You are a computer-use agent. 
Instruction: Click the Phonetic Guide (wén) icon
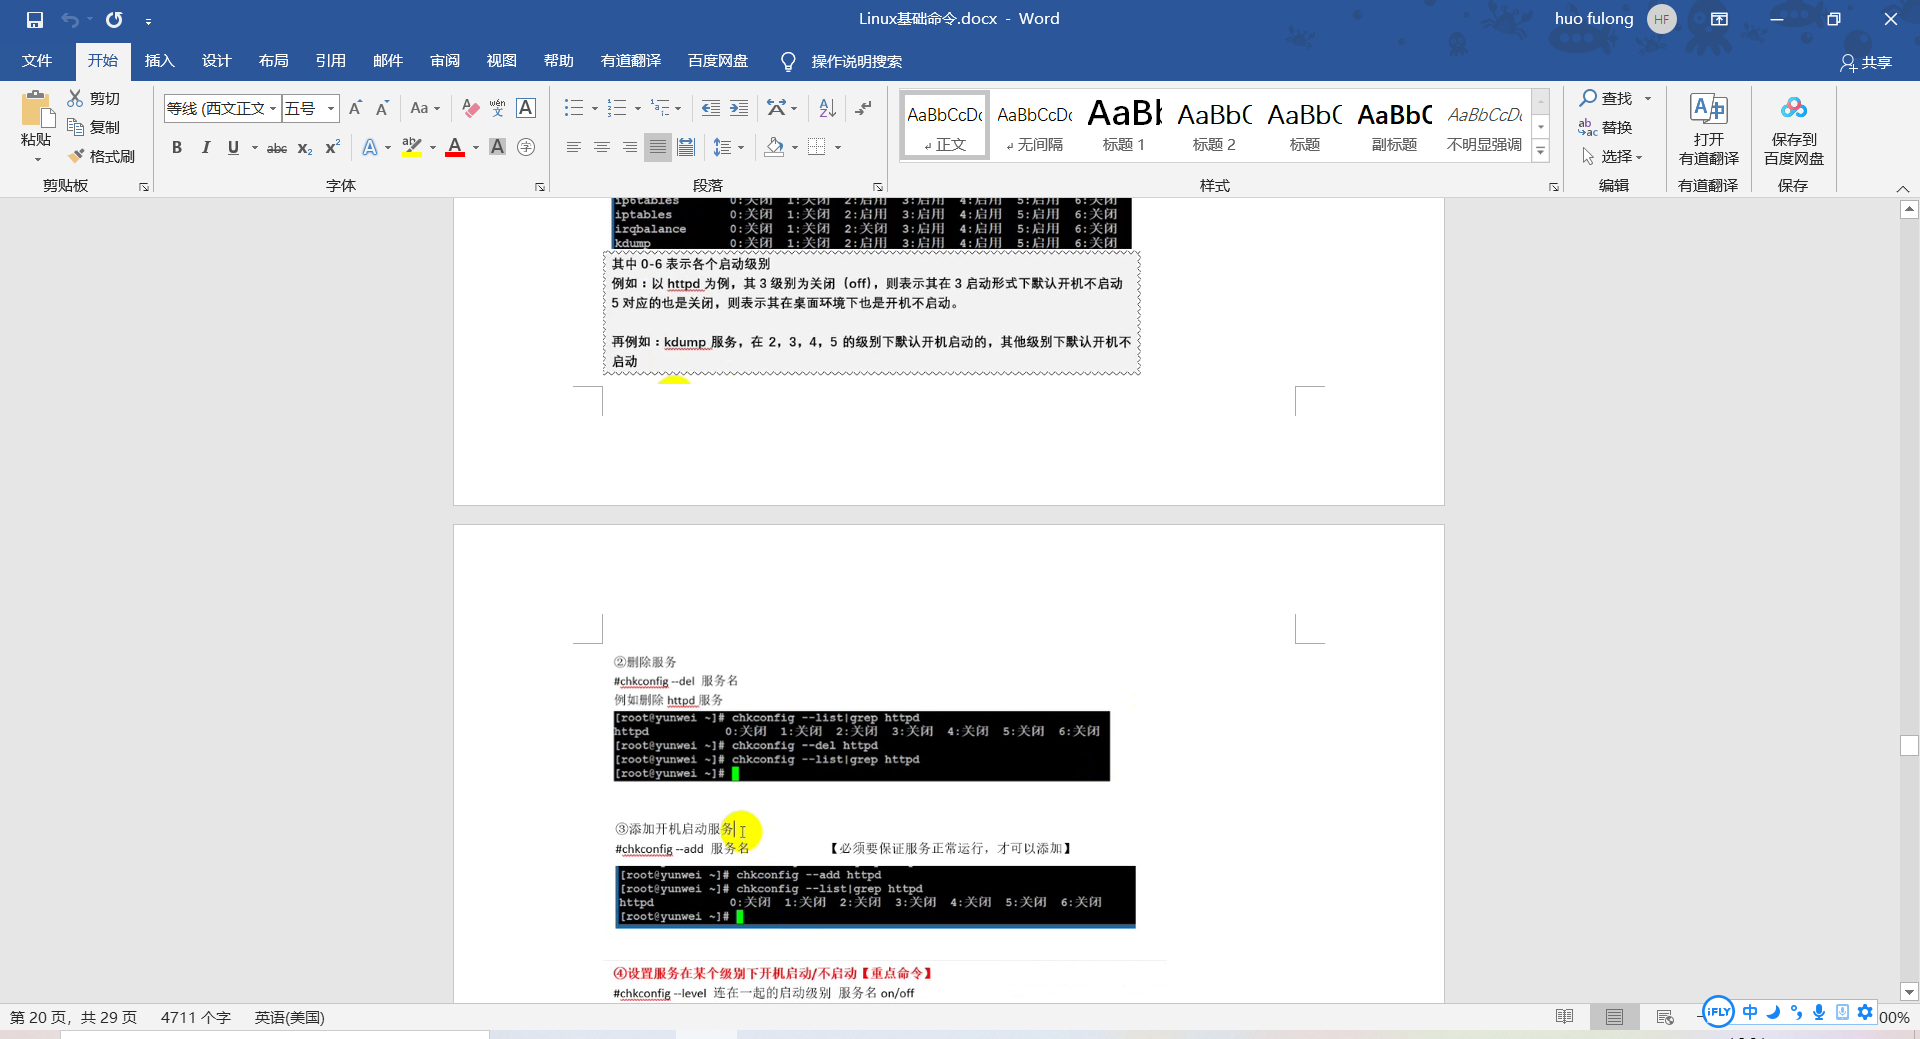coord(497,108)
